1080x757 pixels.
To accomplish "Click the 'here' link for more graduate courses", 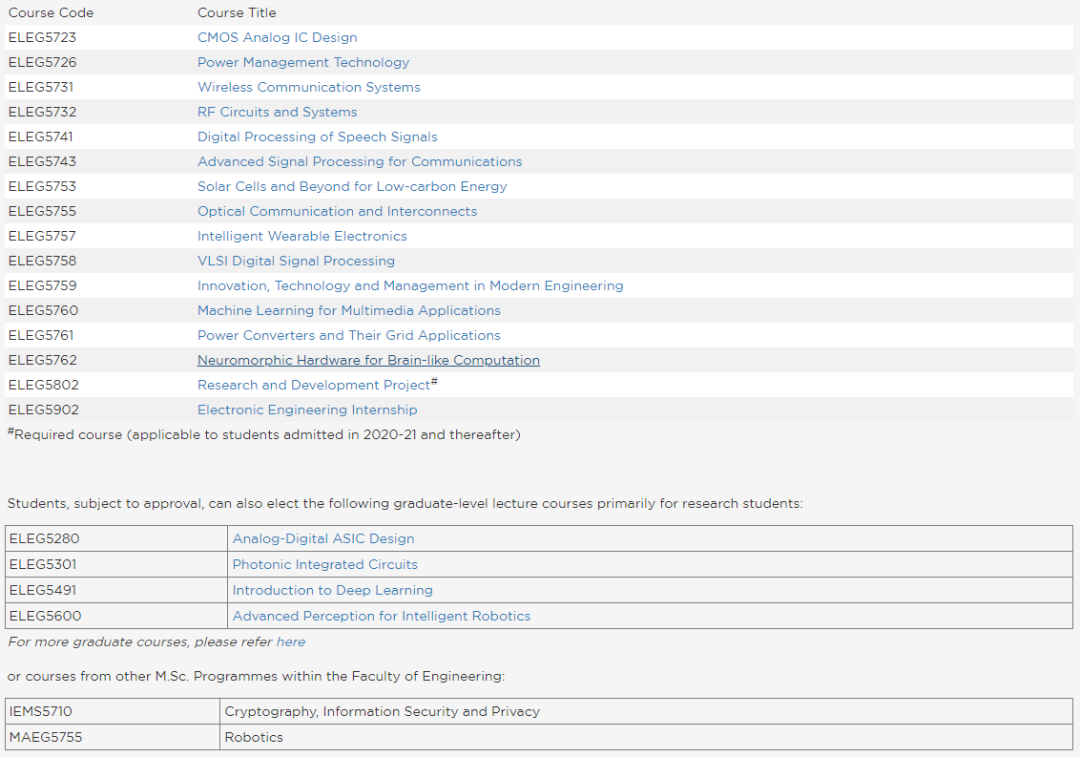I will tap(291, 641).
